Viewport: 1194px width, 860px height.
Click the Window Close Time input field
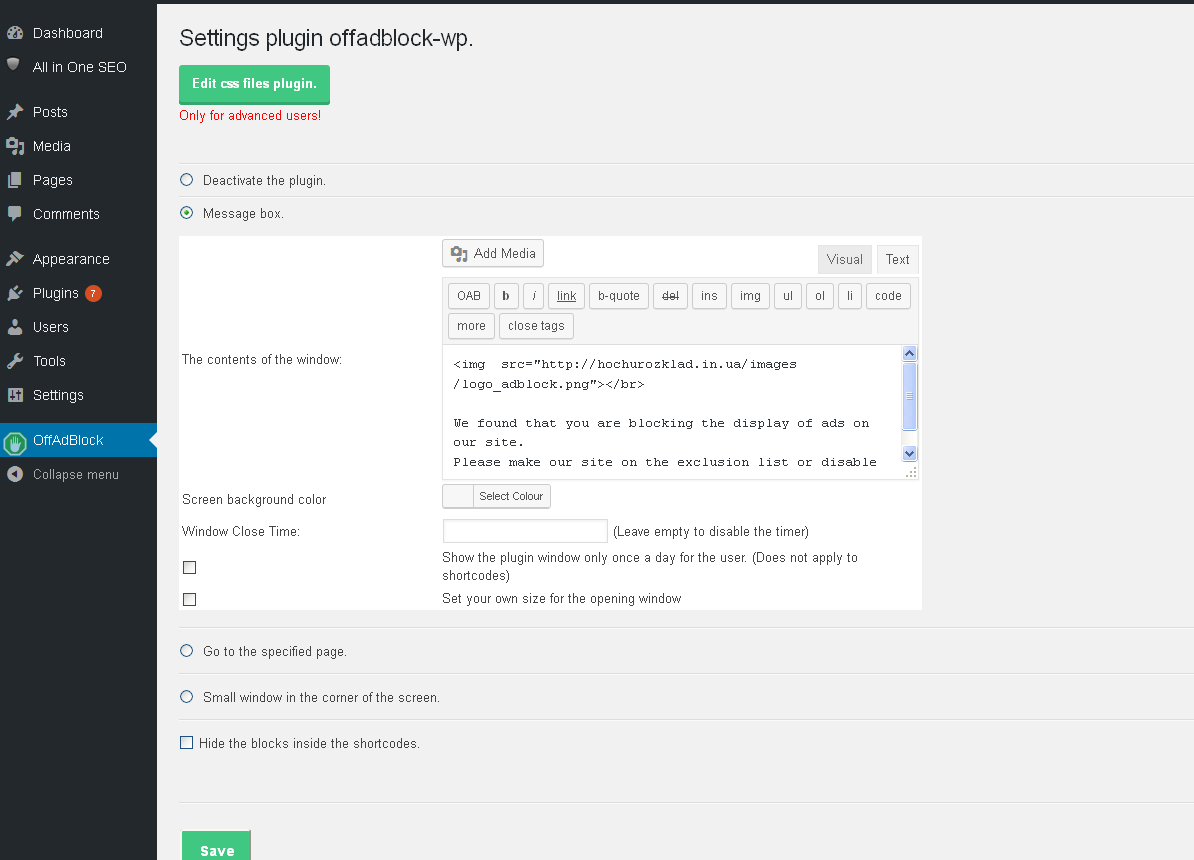tap(525, 531)
